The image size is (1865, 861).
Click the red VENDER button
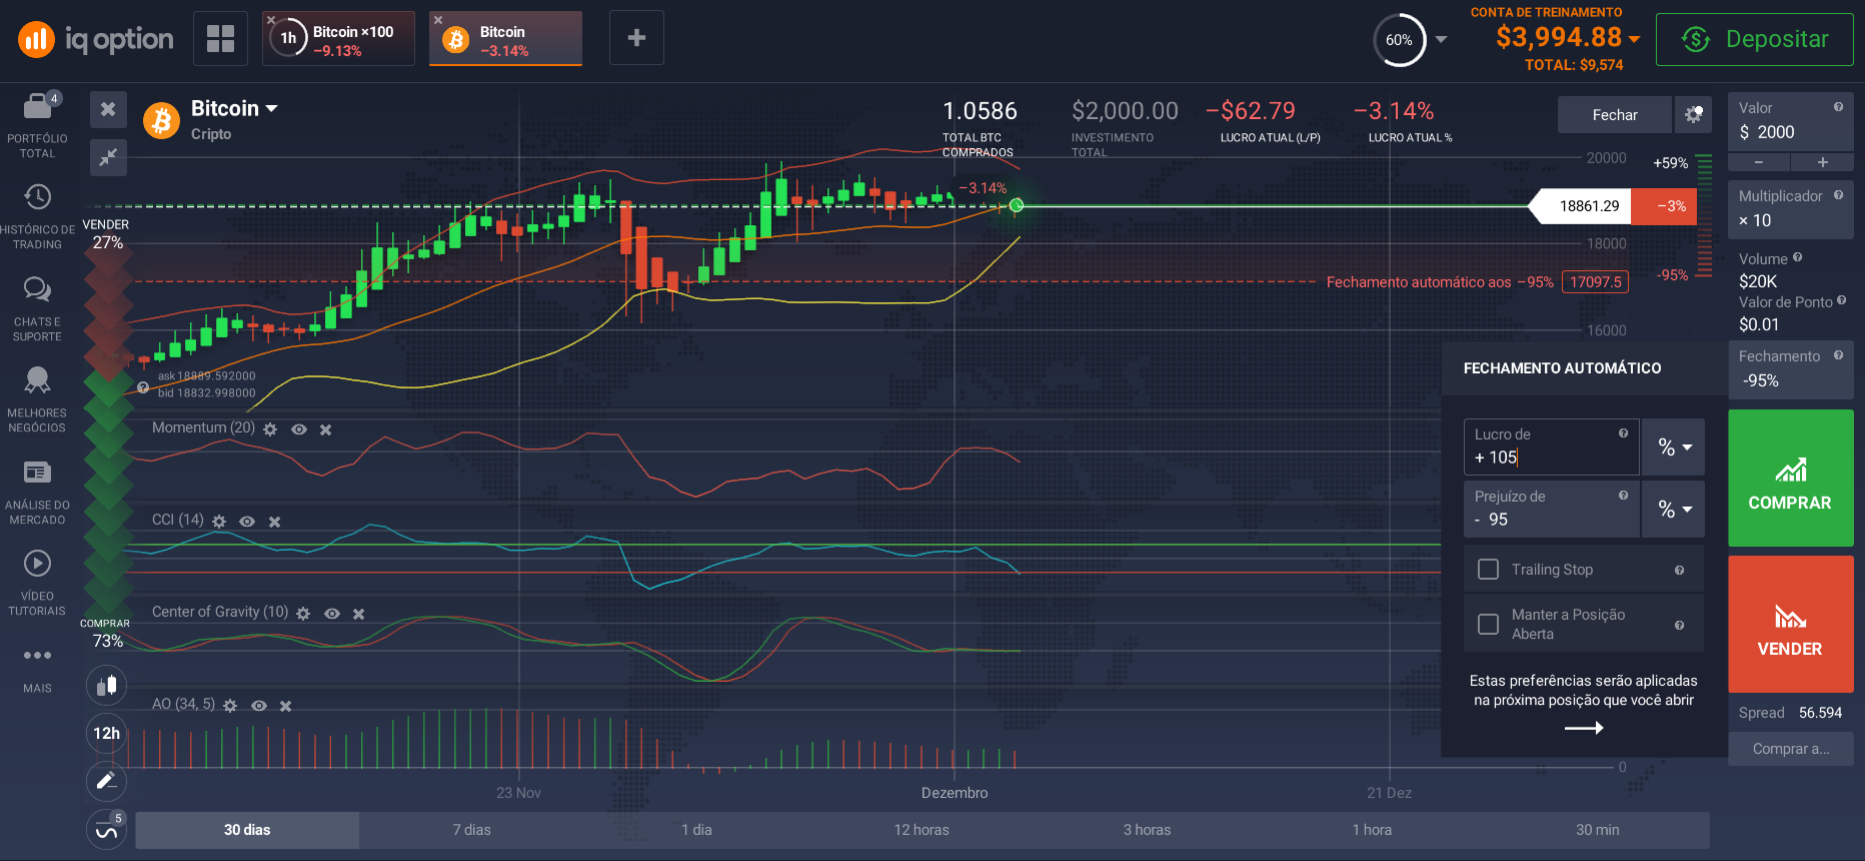pyautogui.click(x=1790, y=624)
